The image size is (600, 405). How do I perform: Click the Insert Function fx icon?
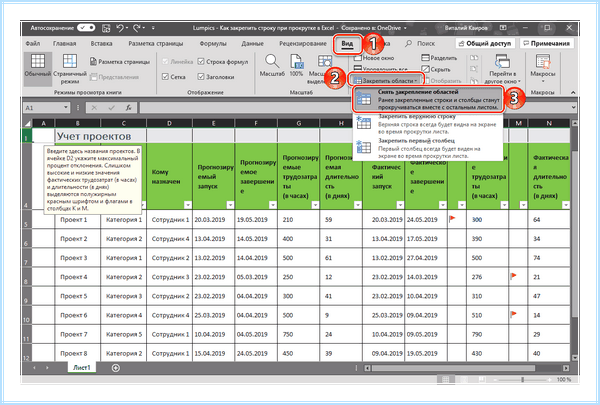tap(129, 108)
